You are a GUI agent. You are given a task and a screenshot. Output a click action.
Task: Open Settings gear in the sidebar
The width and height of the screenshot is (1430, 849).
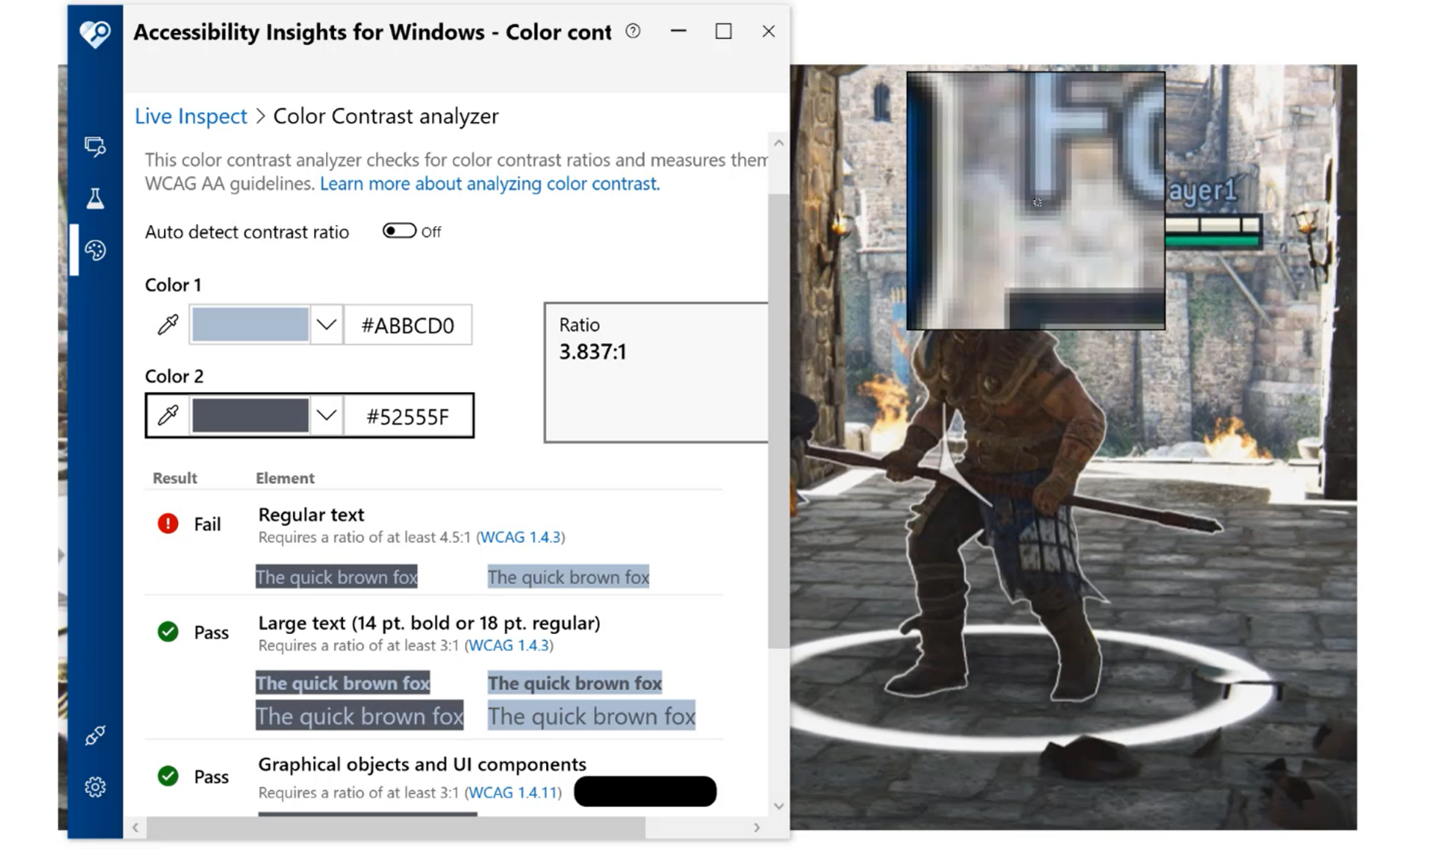tap(95, 787)
